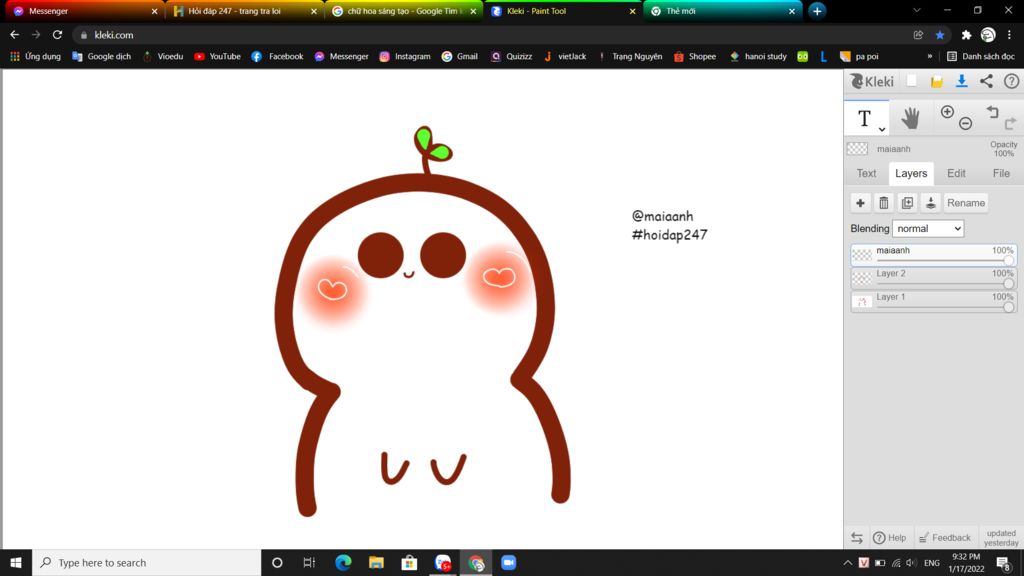Open the Danh sách đọc reading list
Screen dimensions: 1024x576
pyautogui.click(x=981, y=57)
